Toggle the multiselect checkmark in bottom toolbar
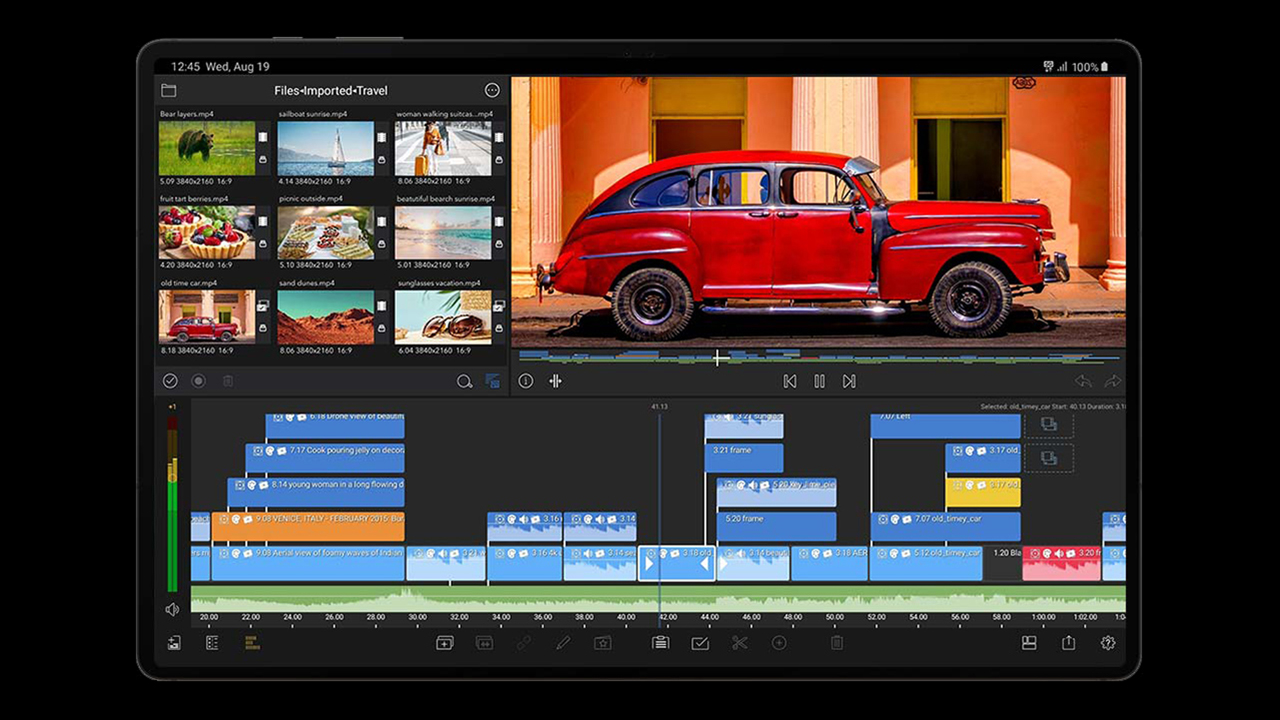The height and width of the screenshot is (720, 1280). pyautogui.click(x=700, y=643)
